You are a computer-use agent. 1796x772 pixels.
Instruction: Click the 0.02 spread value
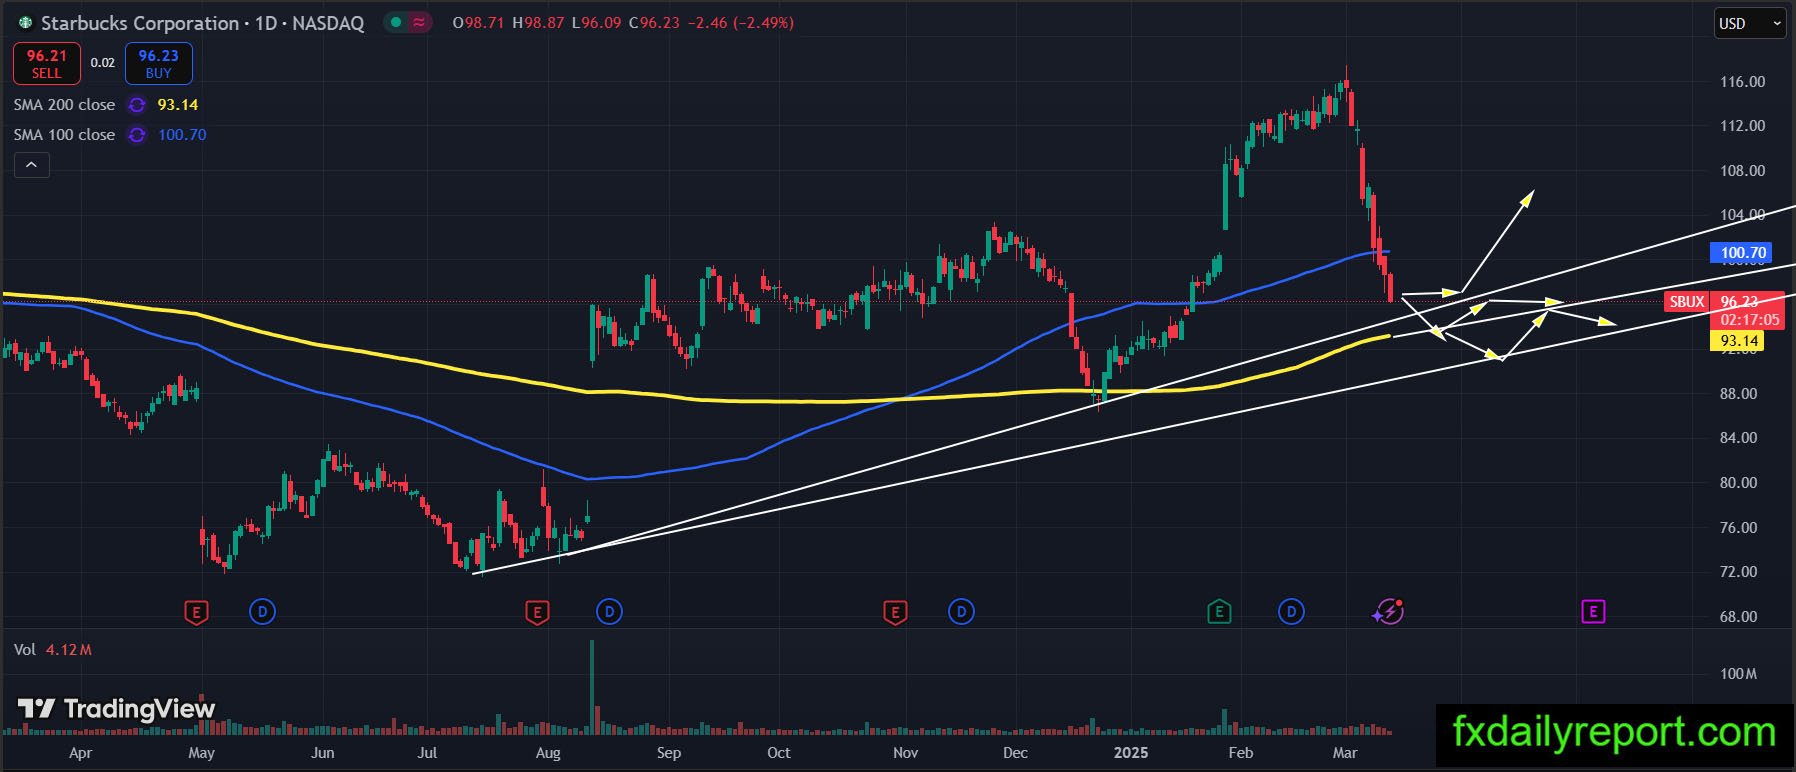click(x=102, y=63)
